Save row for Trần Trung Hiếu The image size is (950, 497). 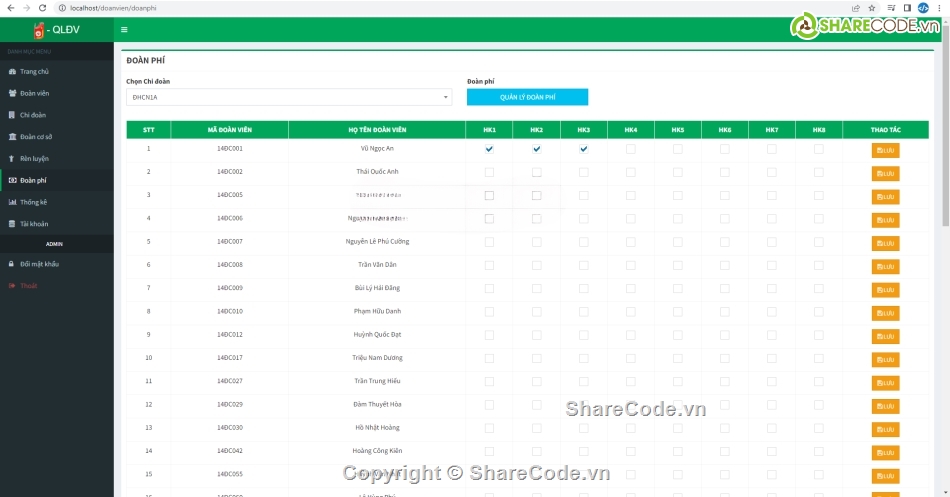click(x=885, y=383)
